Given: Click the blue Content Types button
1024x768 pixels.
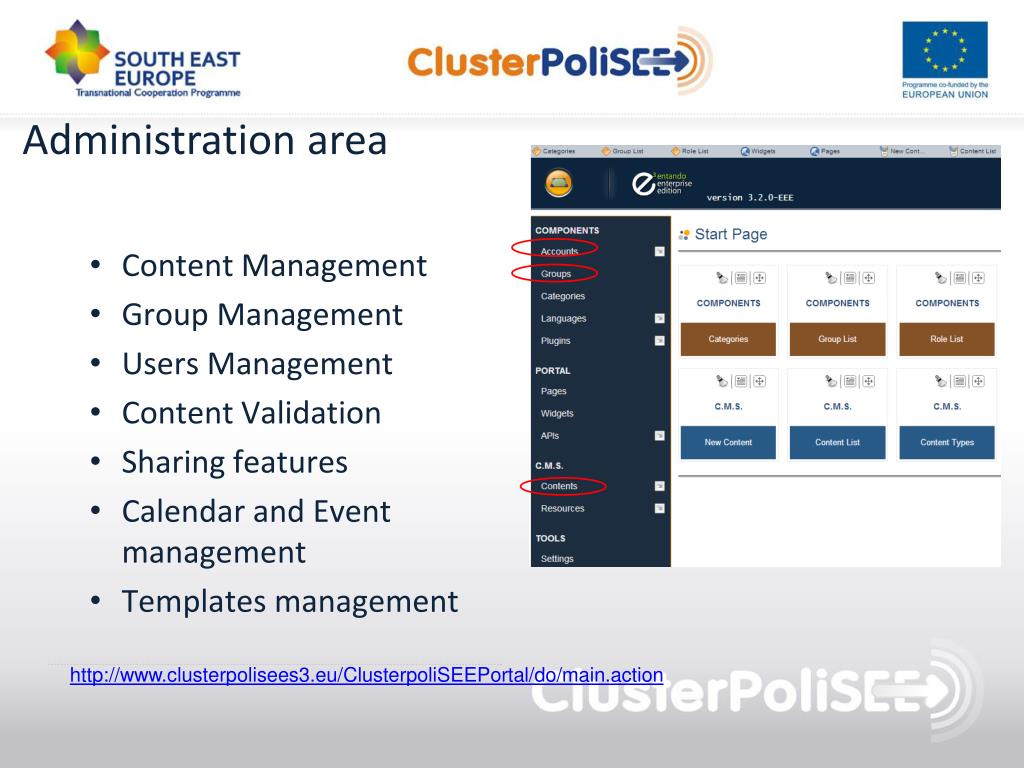Looking at the screenshot, I should [x=947, y=442].
